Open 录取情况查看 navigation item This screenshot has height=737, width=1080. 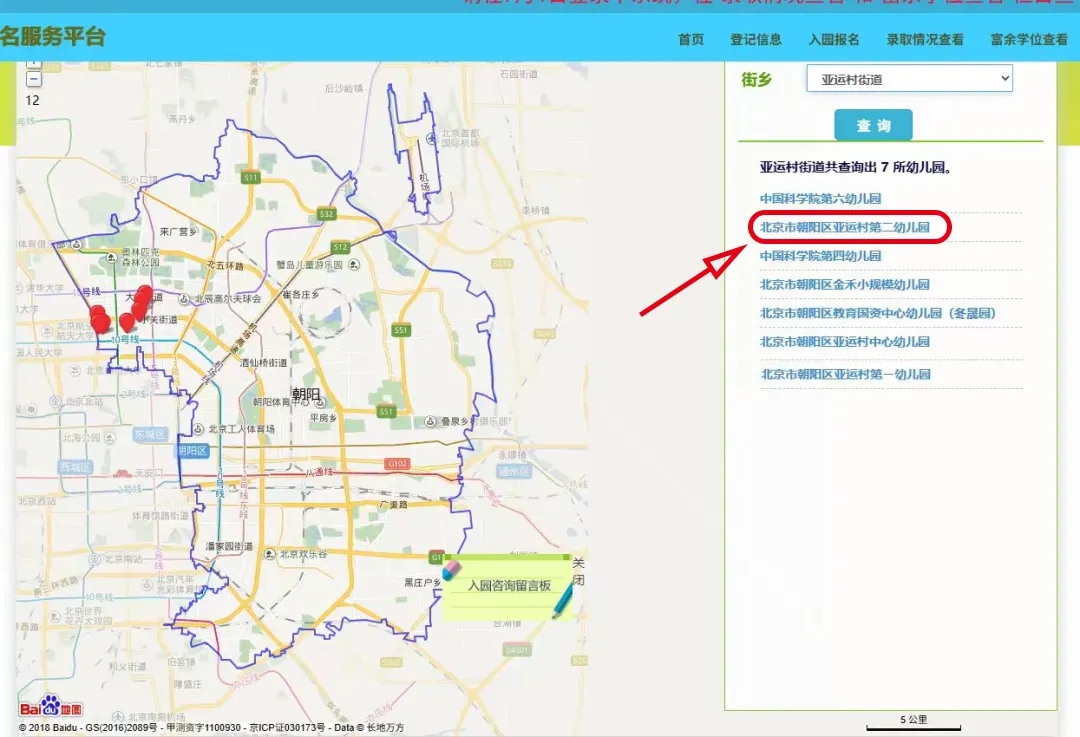(x=925, y=39)
